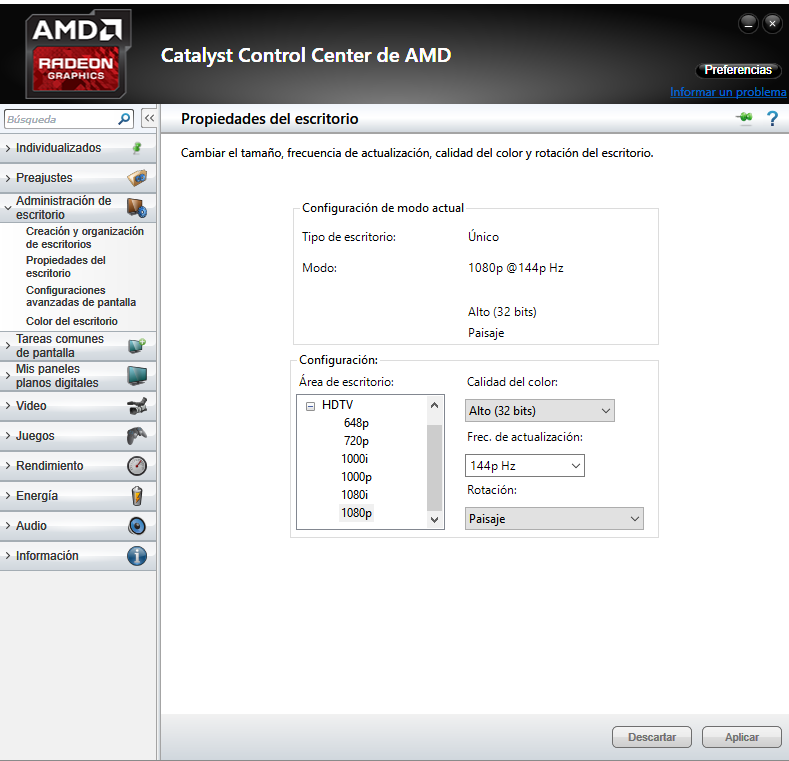Click the Energía battery icon
Image resolution: width=789 pixels, height=761 pixels.
(137, 496)
